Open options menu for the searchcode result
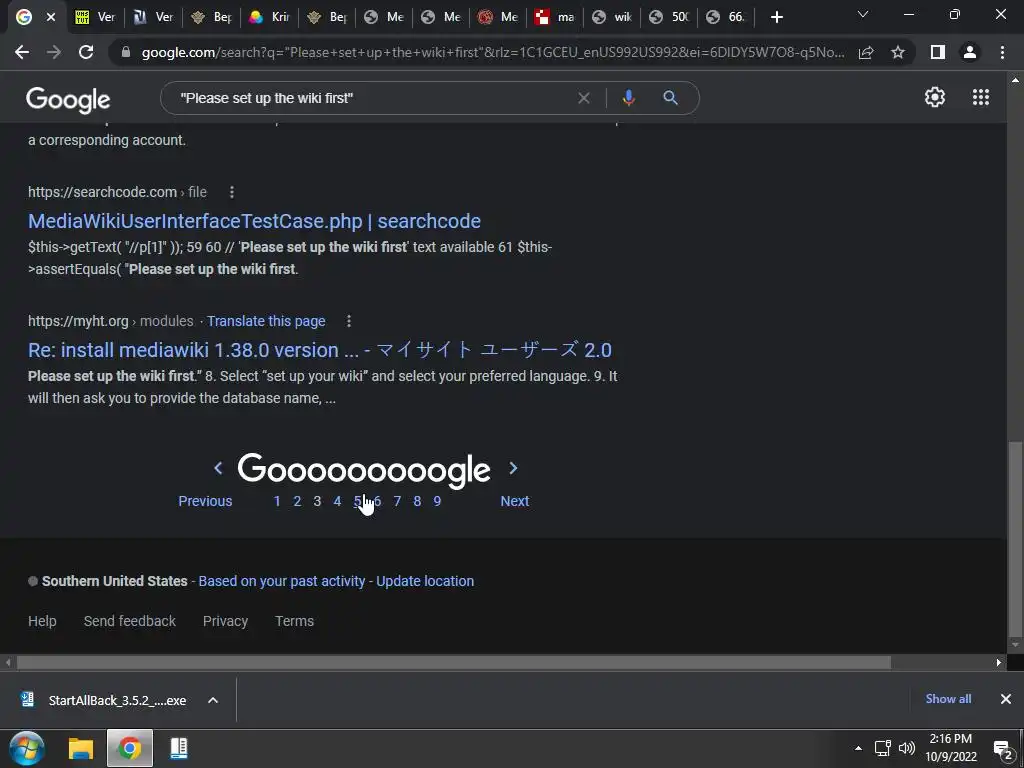The image size is (1024, 768). [232, 192]
